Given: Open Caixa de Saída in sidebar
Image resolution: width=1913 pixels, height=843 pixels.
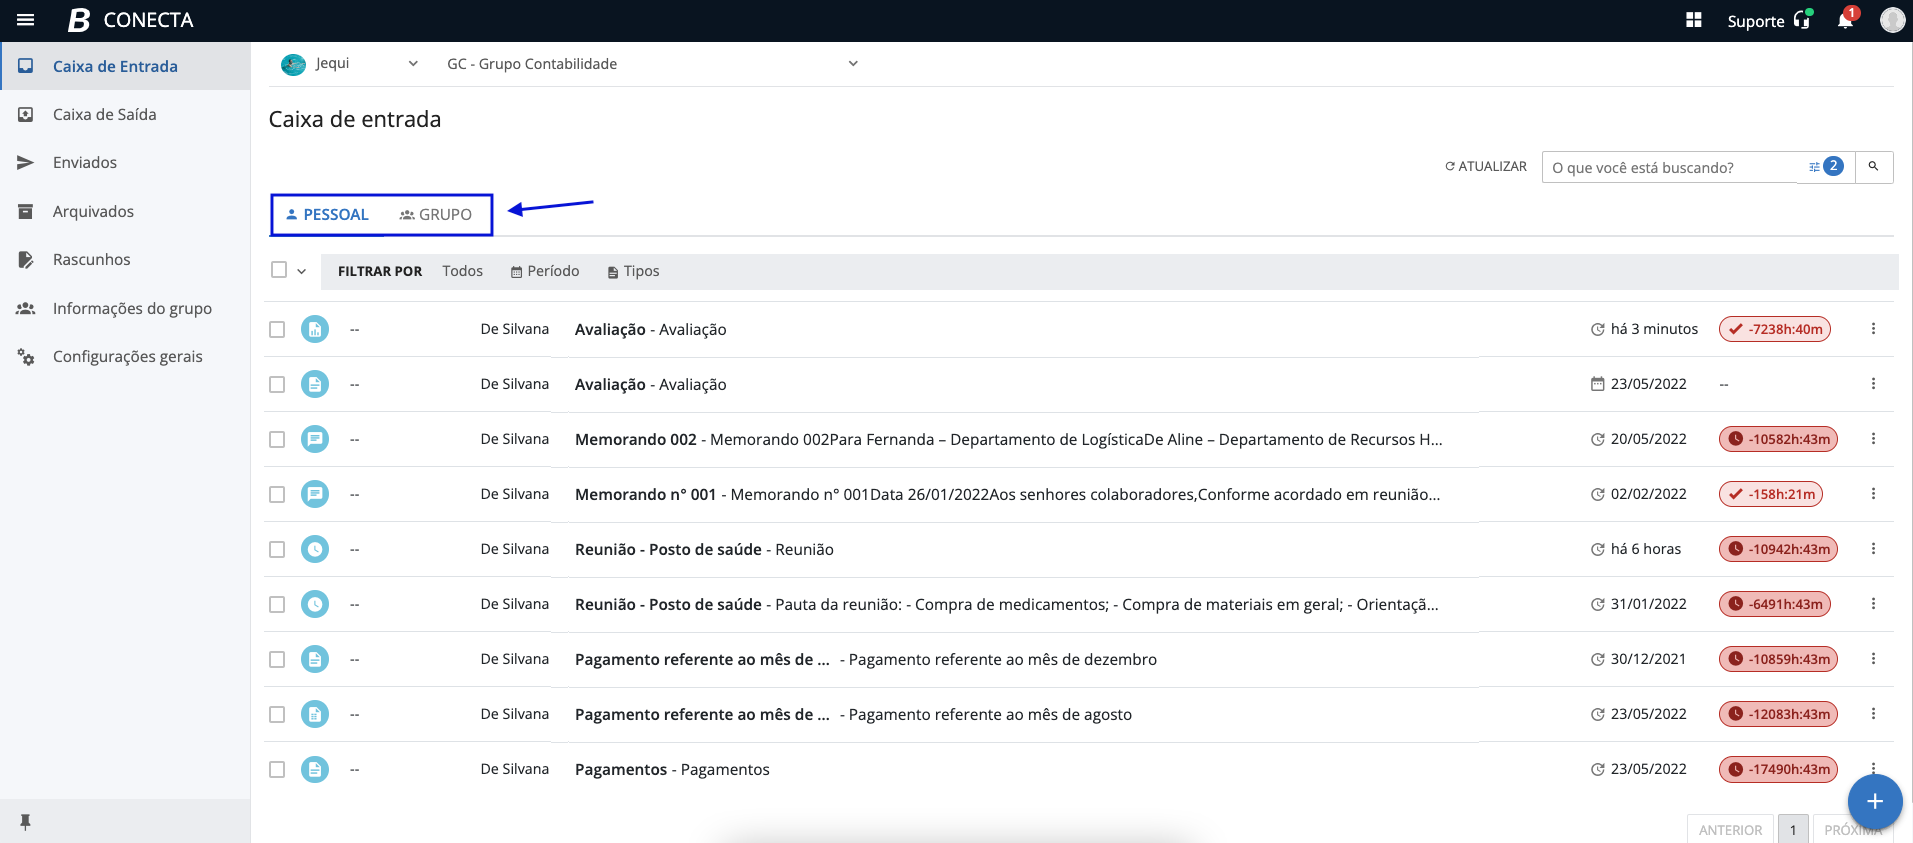Looking at the screenshot, I should pyautogui.click(x=104, y=114).
